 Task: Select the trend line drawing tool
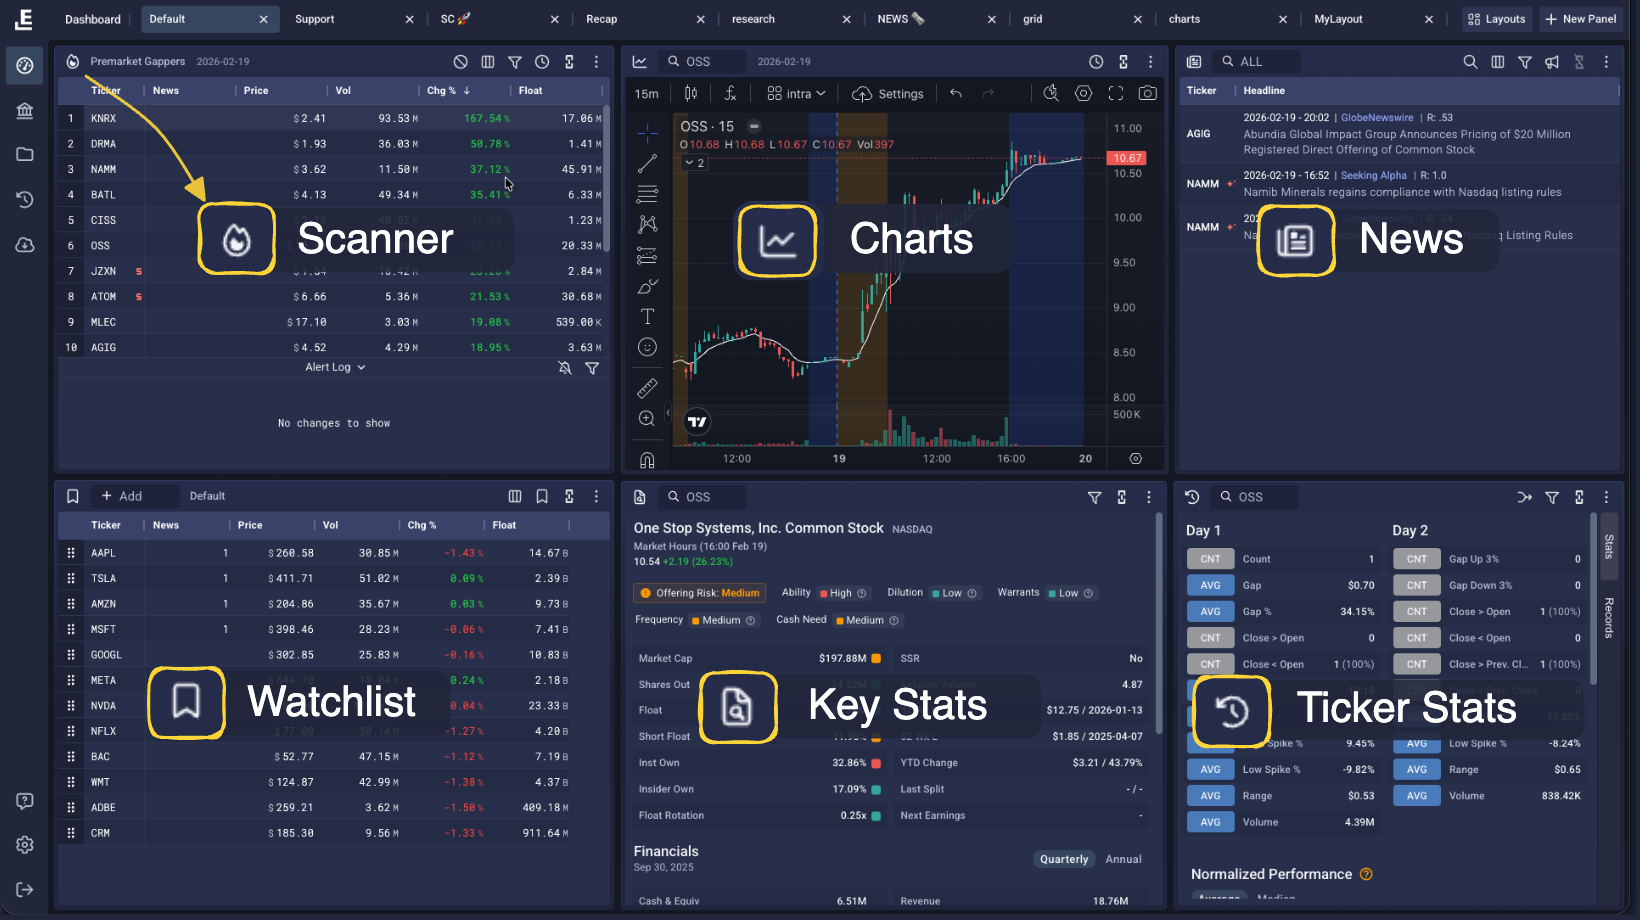click(x=647, y=164)
